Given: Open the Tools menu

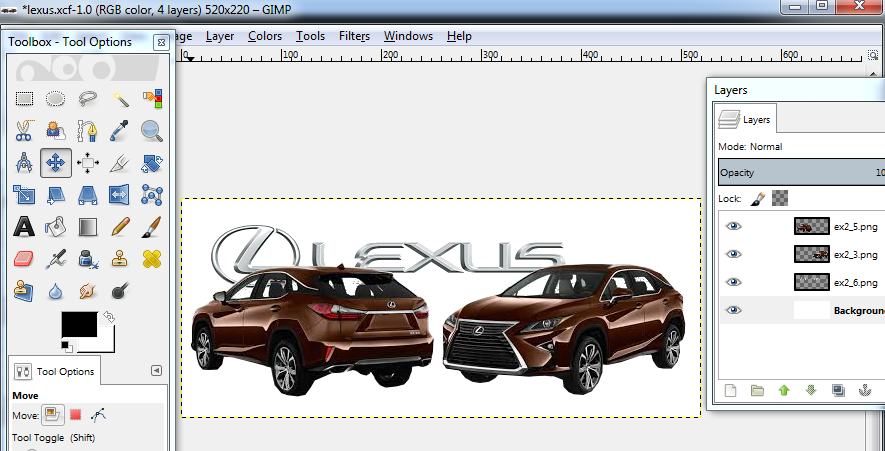Looking at the screenshot, I should [310, 36].
